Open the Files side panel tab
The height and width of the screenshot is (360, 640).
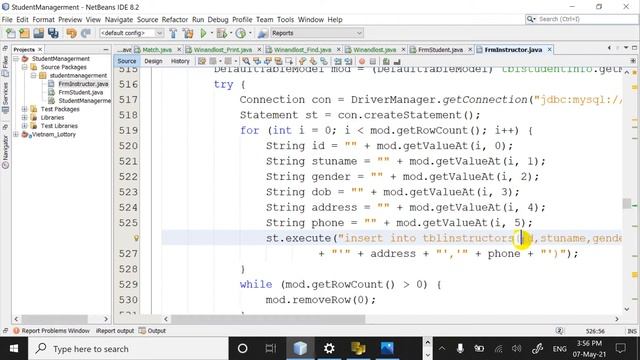click(x=5, y=66)
